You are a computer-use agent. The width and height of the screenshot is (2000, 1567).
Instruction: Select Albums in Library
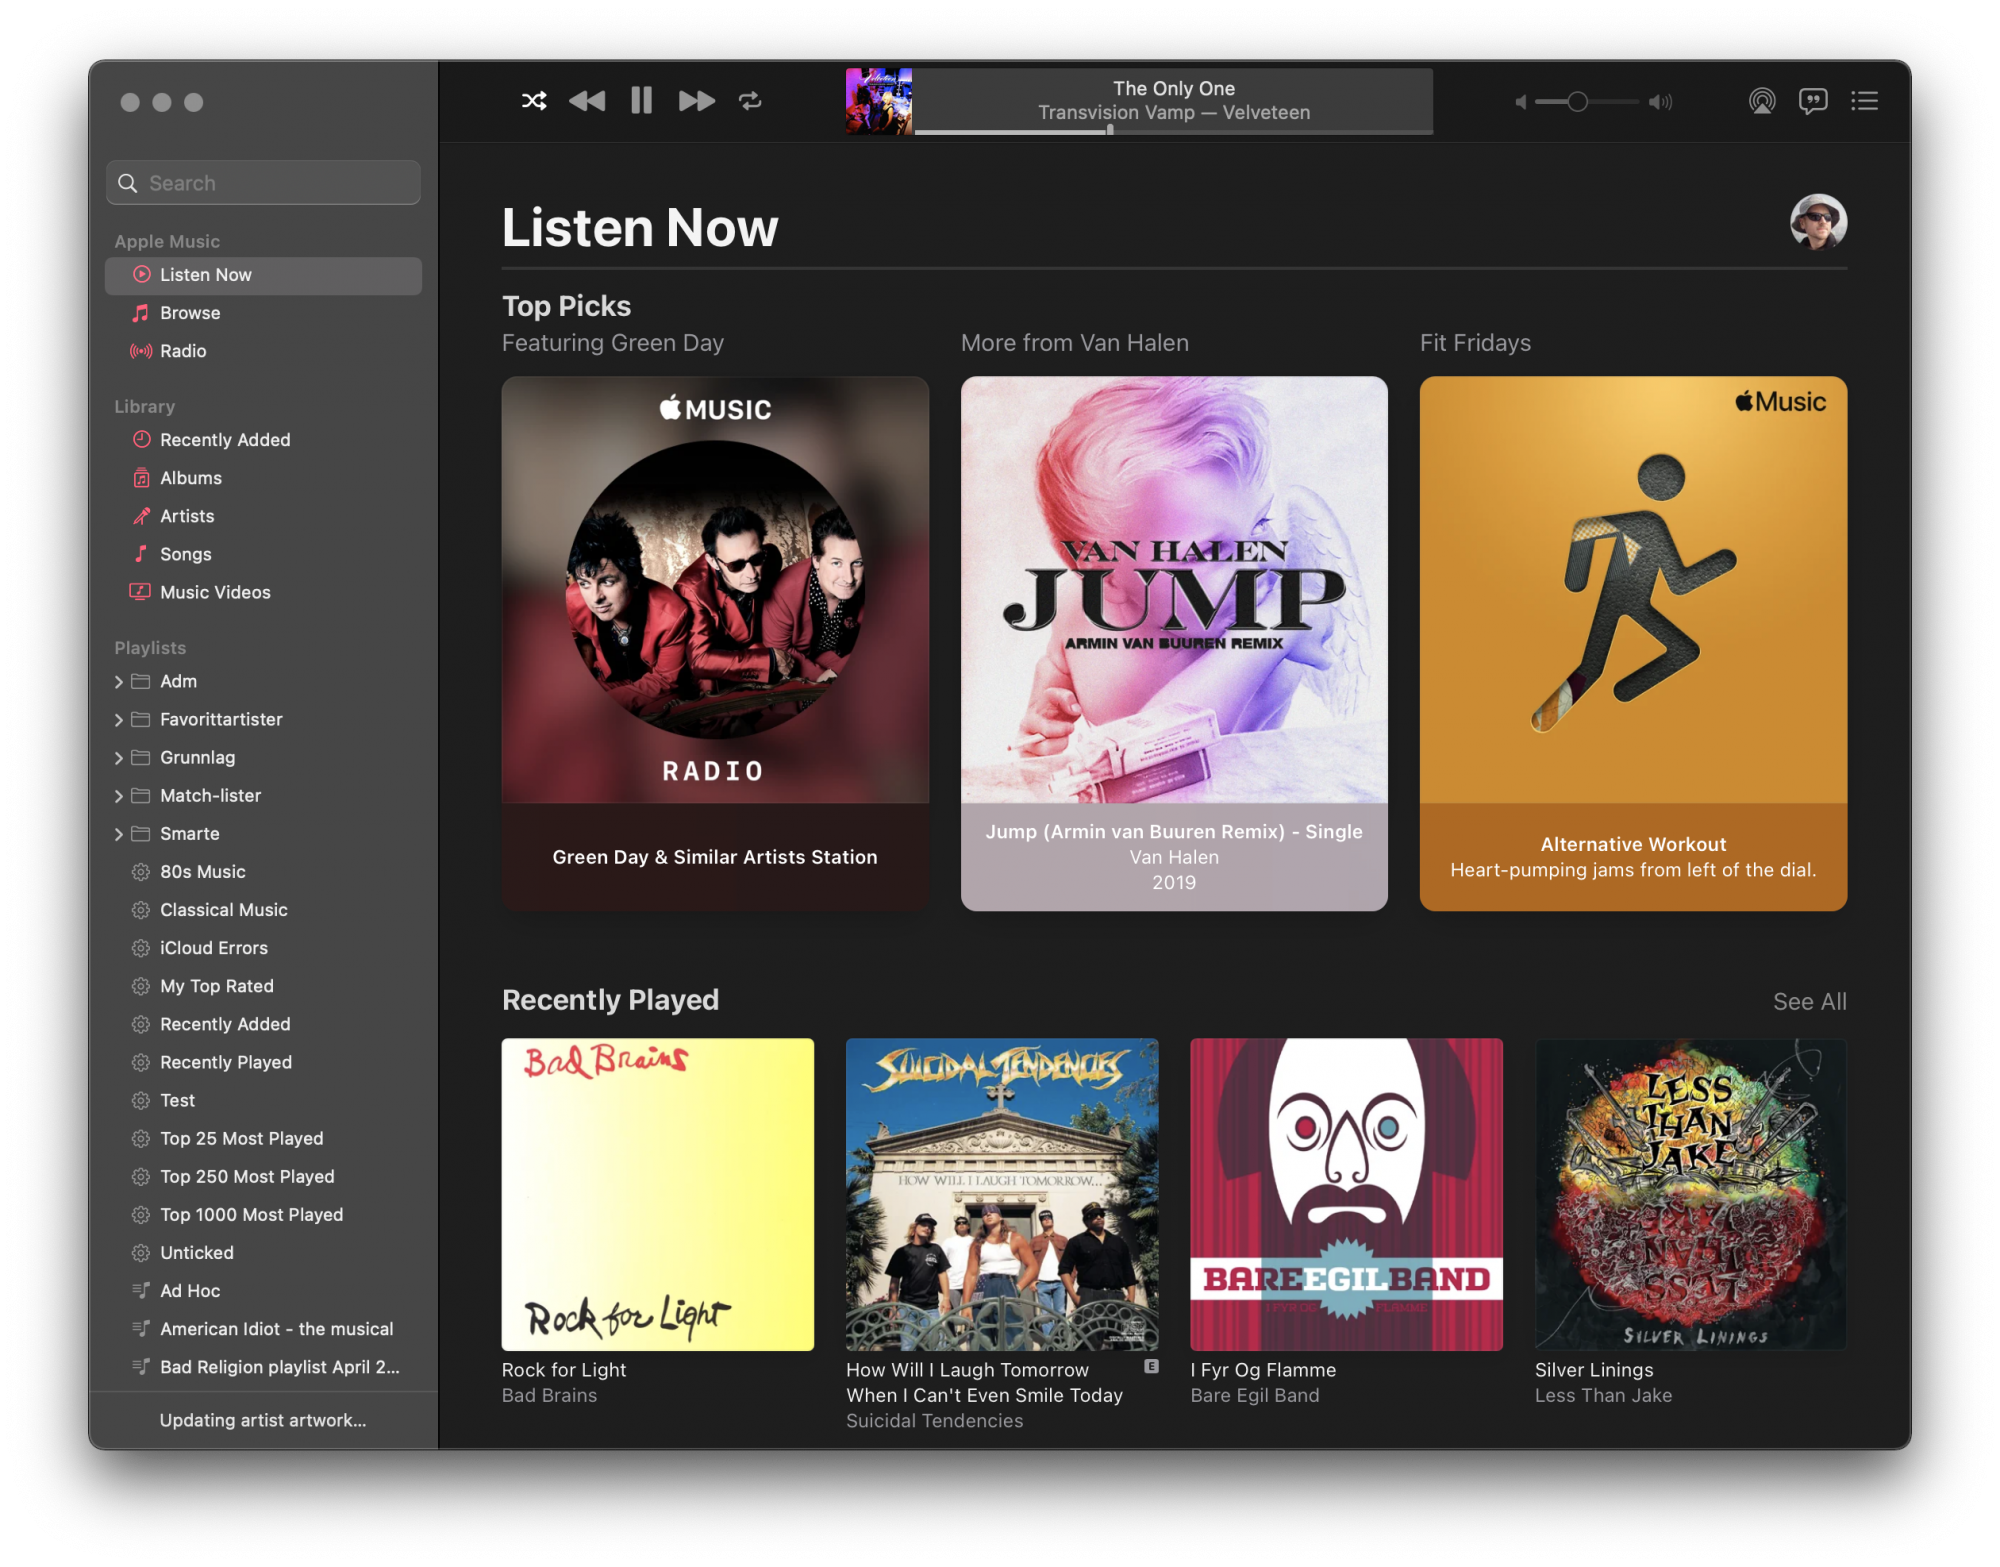191,478
